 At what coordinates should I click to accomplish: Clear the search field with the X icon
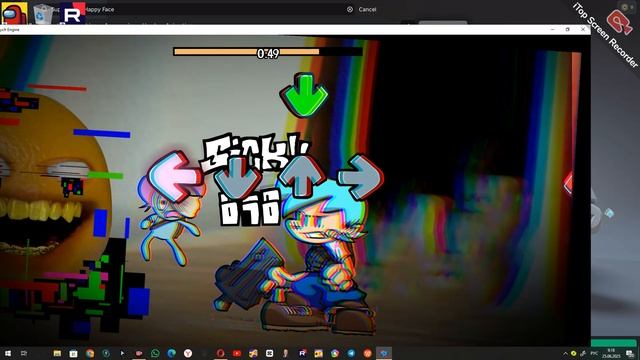point(350,9)
